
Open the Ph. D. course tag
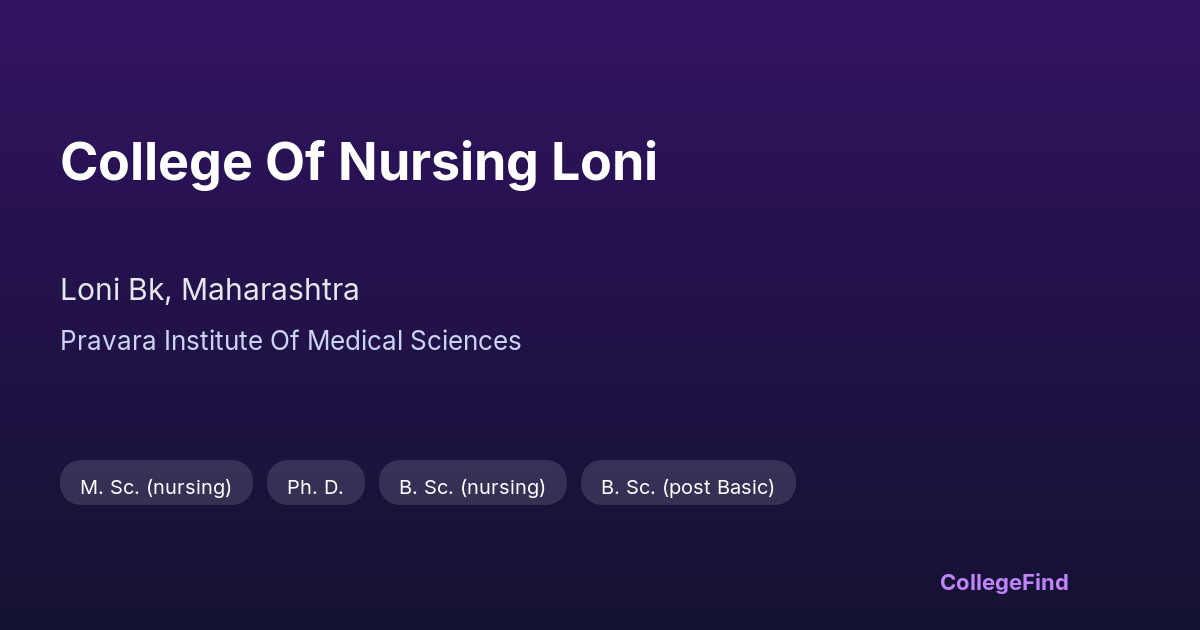click(x=315, y=487)
